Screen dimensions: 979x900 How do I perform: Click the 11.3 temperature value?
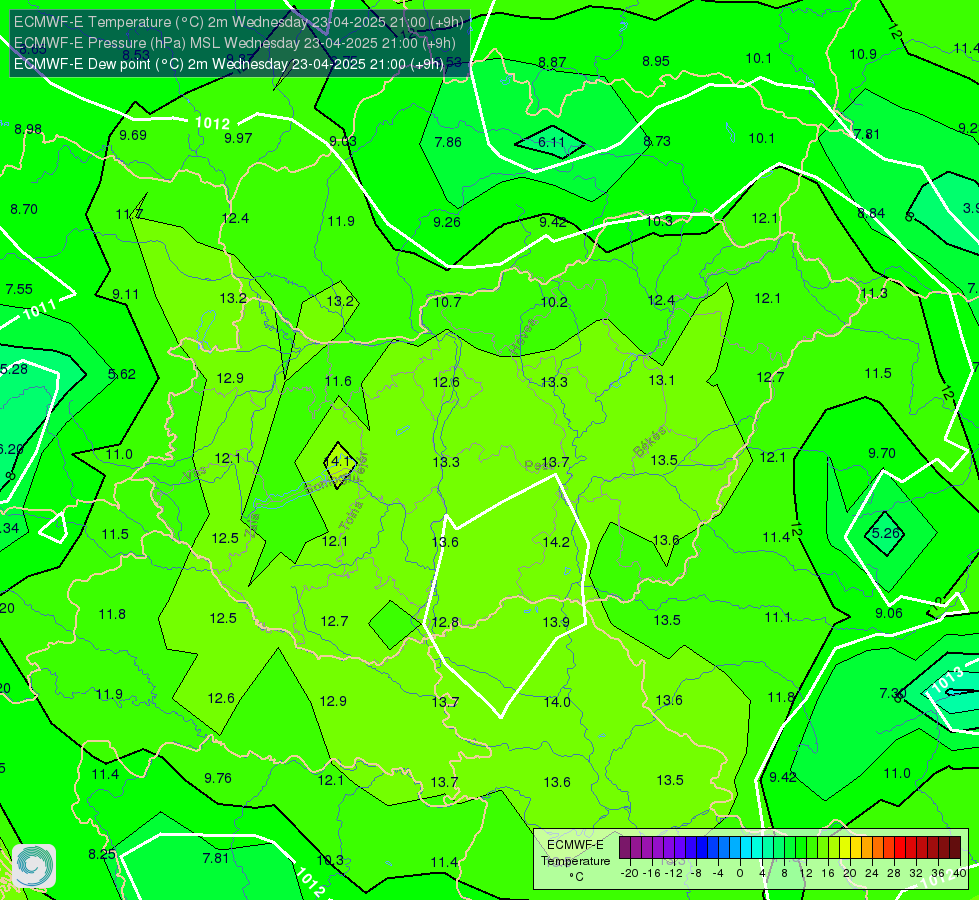874,294
